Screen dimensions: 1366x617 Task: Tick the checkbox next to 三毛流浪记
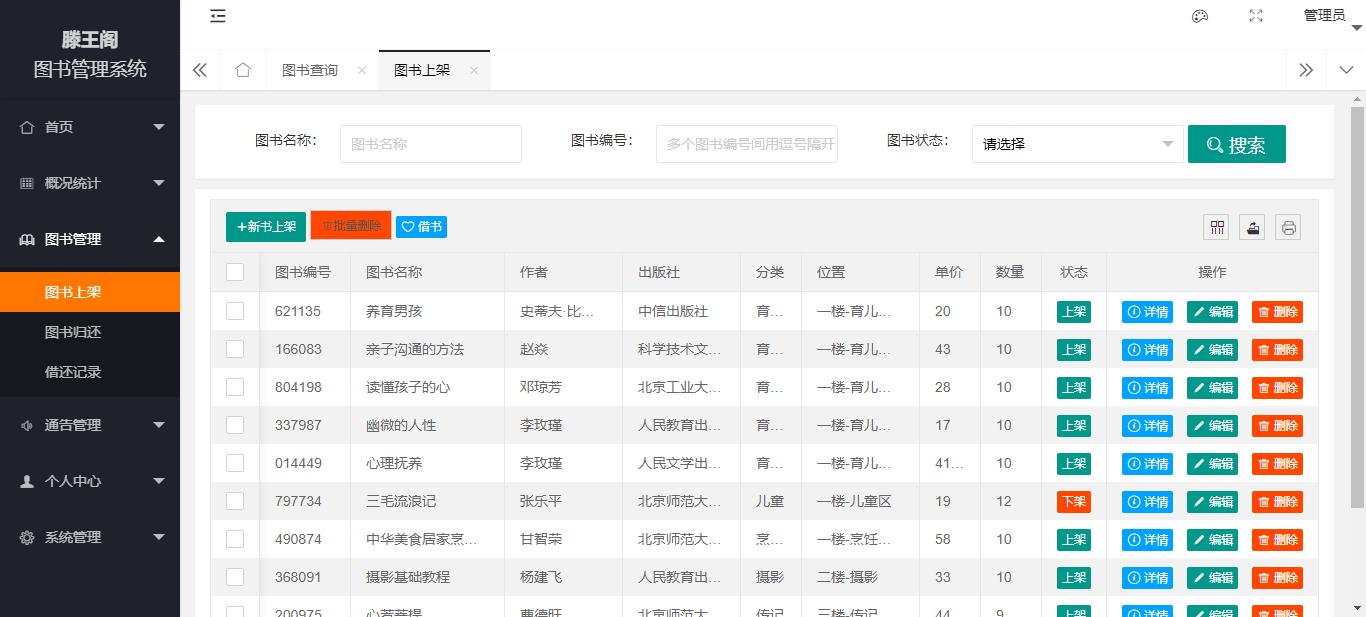click(235, 501)
